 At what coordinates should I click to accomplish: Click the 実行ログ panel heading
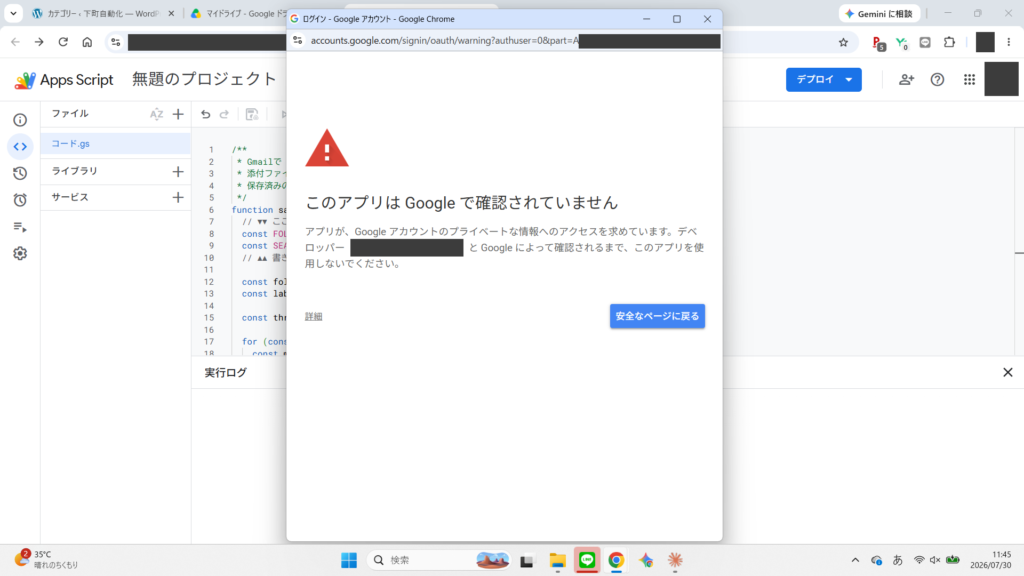pos(225,372)
